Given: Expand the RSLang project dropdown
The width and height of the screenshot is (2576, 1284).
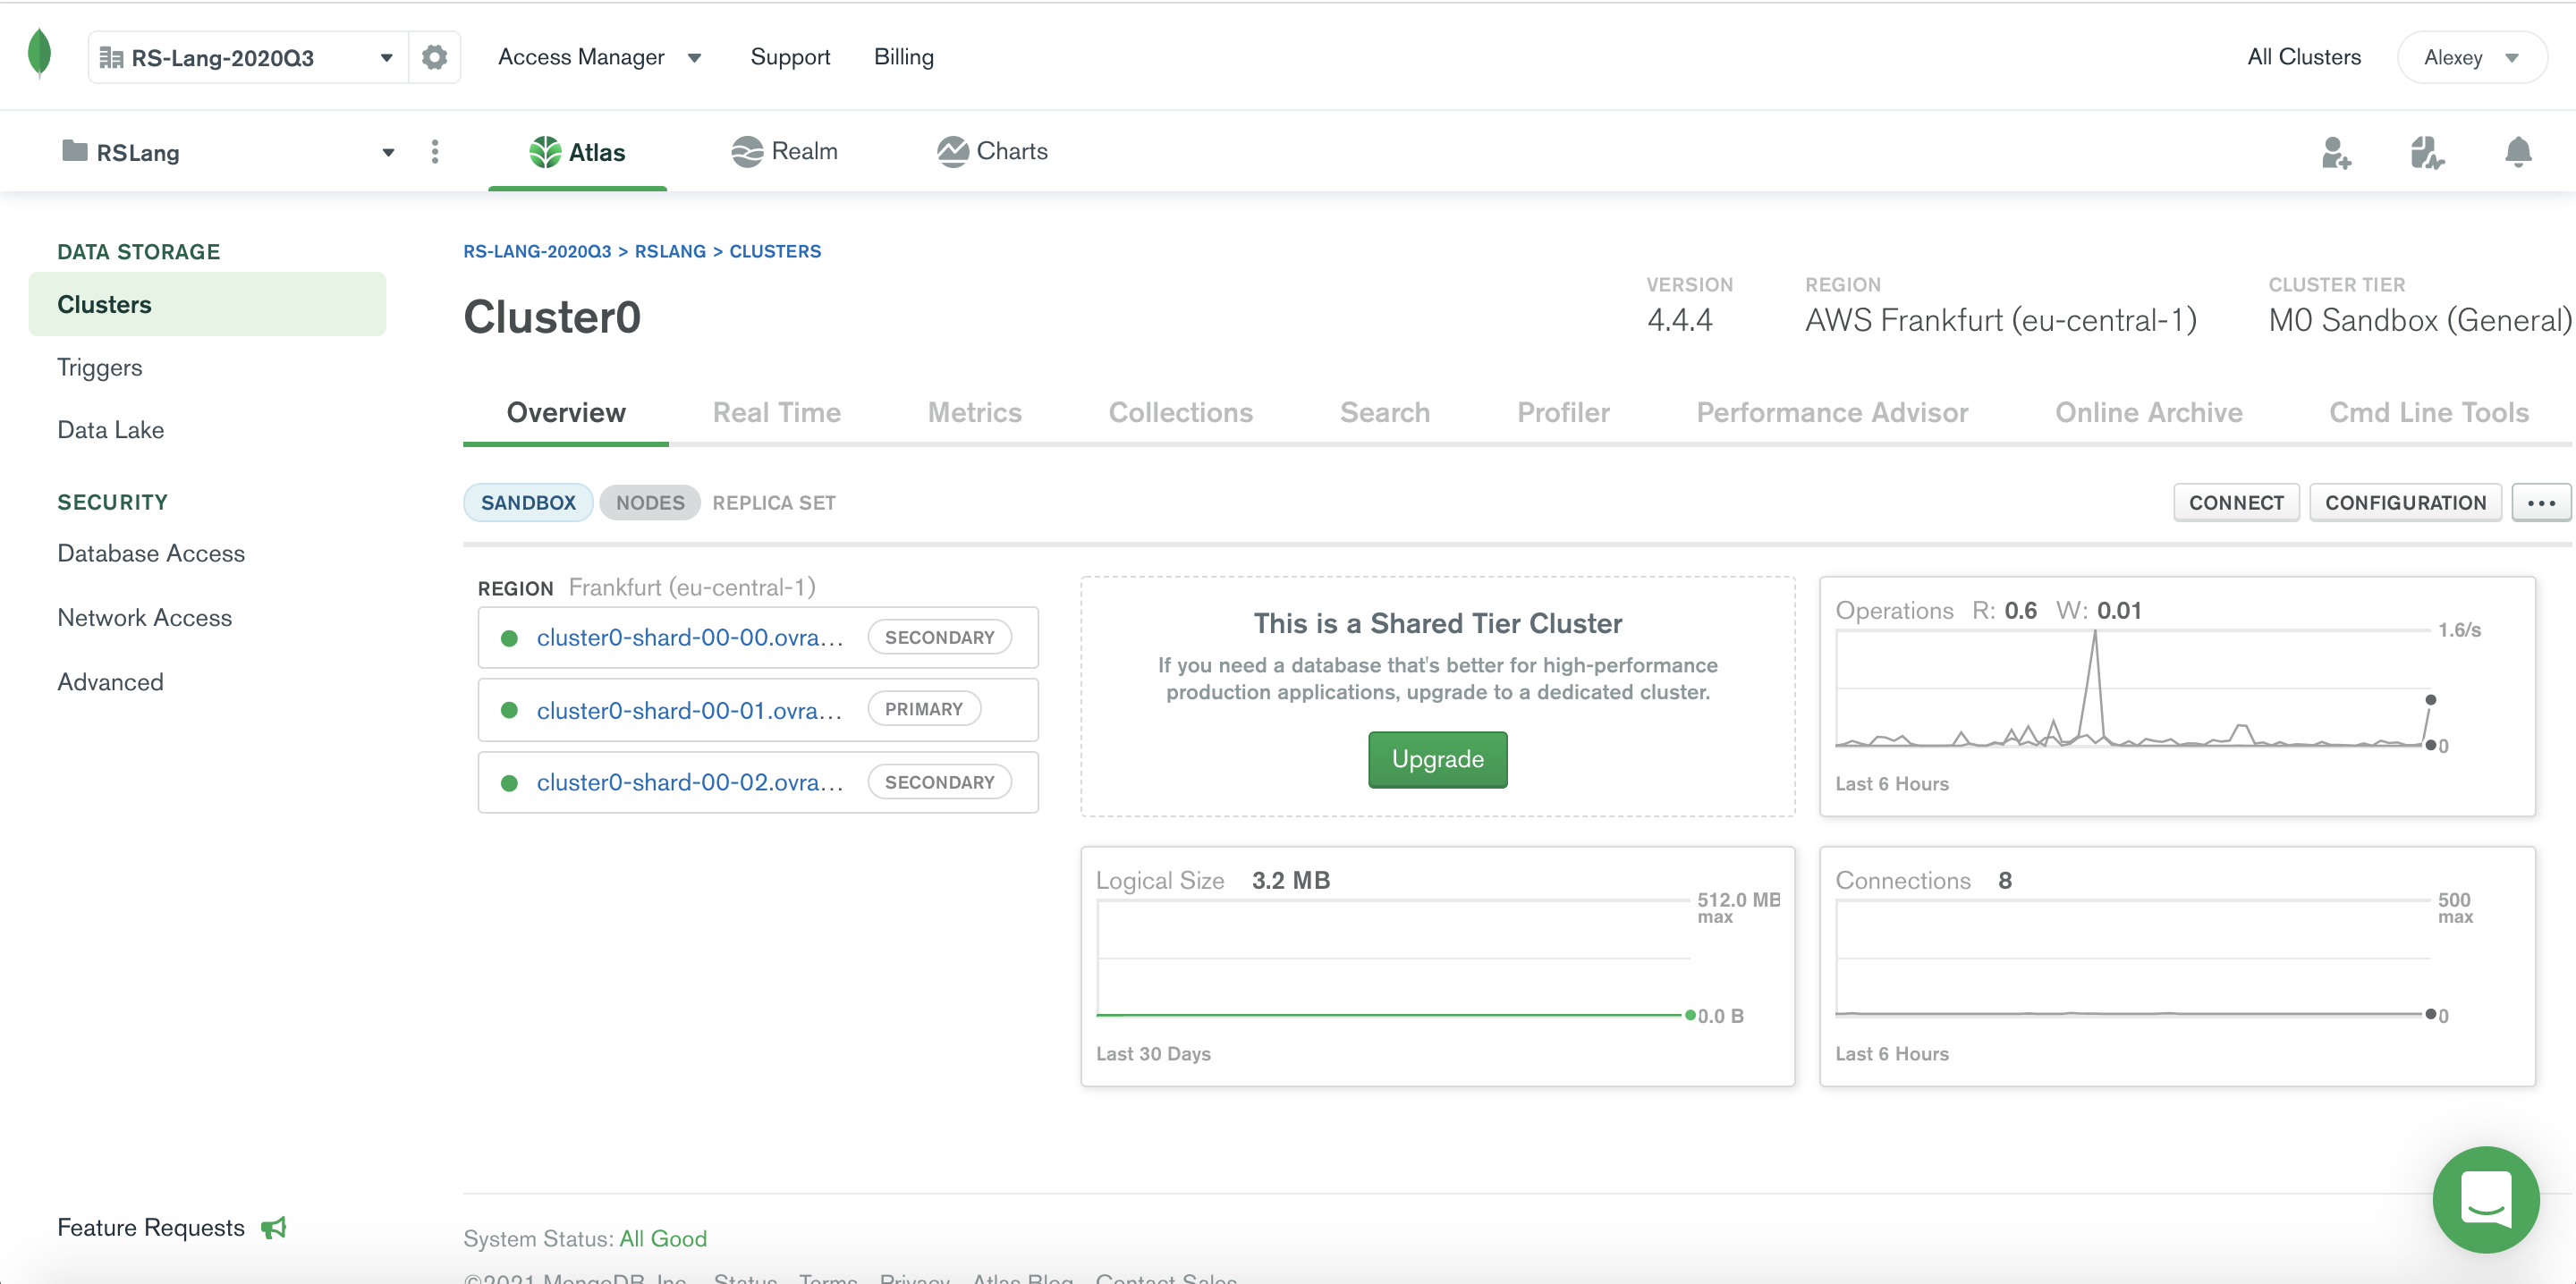Looking at the screenshot, I should pyautogui.click(x=388, y=153).
